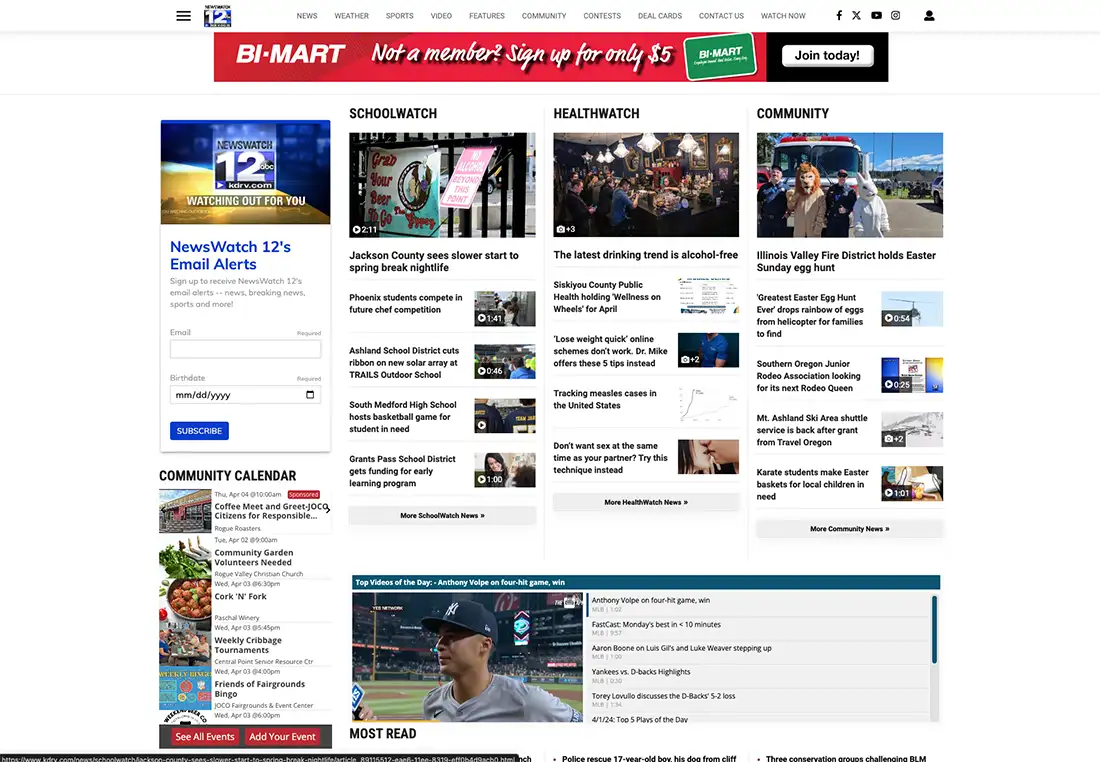The height and width of the screenshot is (762, 1100).
Task: Open the COMMUNITY menu item
Action: (544, 15)
